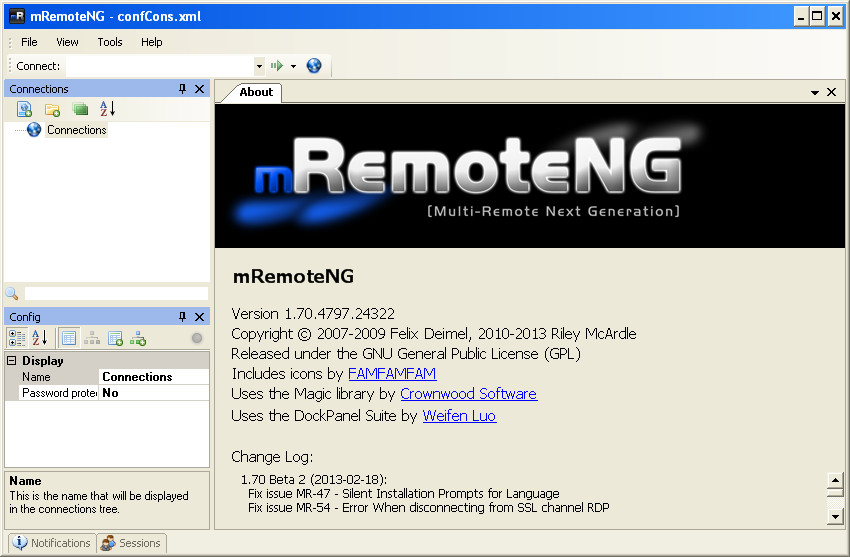Image resolution: width=850 pixels, height=557 pixels.
Task: Click the Default Properties icon in Config
Action: 115,338
